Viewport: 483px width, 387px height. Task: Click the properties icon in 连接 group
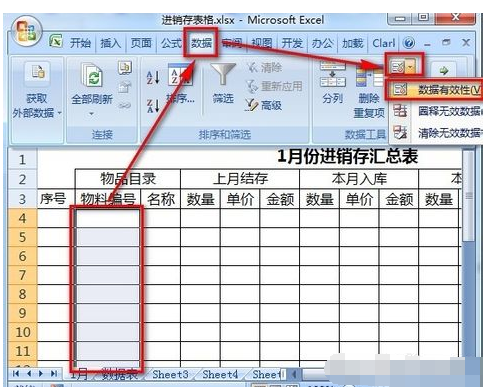[x=124, y=87]
